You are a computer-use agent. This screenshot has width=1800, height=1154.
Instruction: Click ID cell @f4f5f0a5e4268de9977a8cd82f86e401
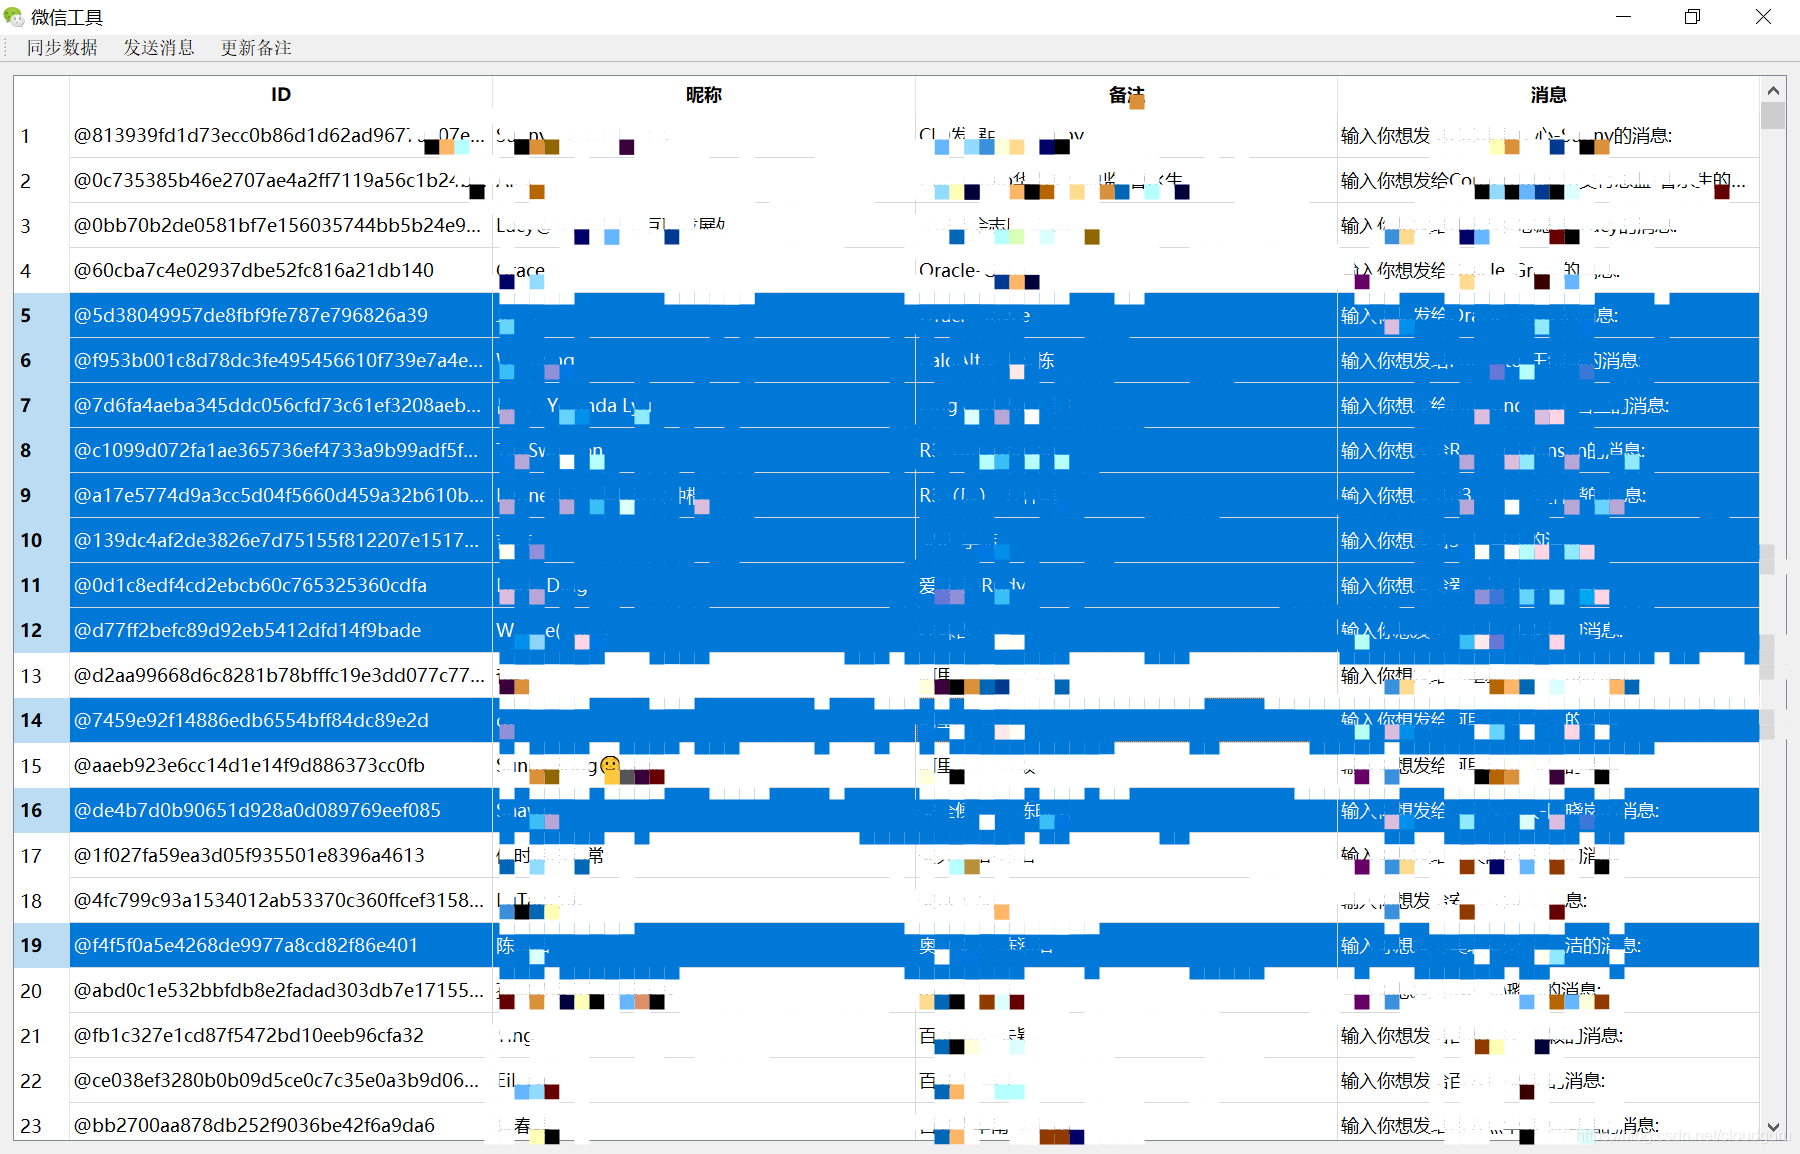[281, 945]
